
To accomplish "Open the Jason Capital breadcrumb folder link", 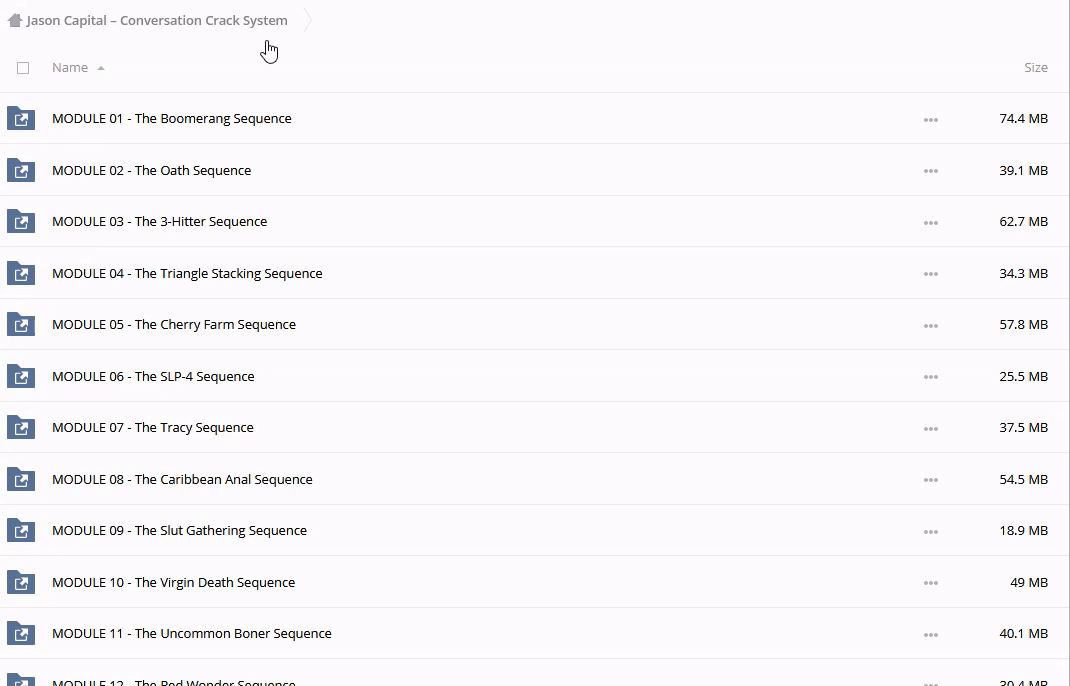I will coord(157,20).
